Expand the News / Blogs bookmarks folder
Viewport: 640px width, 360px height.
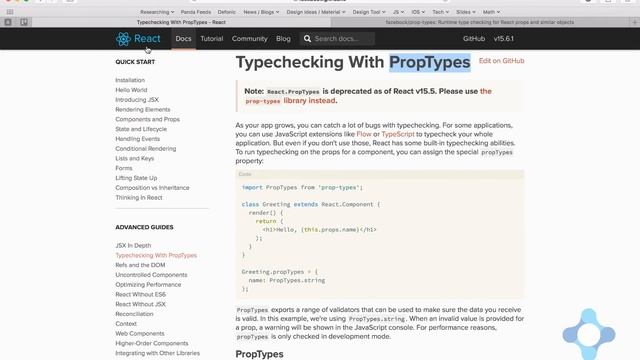pyautogui.click(x=261, y=12)
